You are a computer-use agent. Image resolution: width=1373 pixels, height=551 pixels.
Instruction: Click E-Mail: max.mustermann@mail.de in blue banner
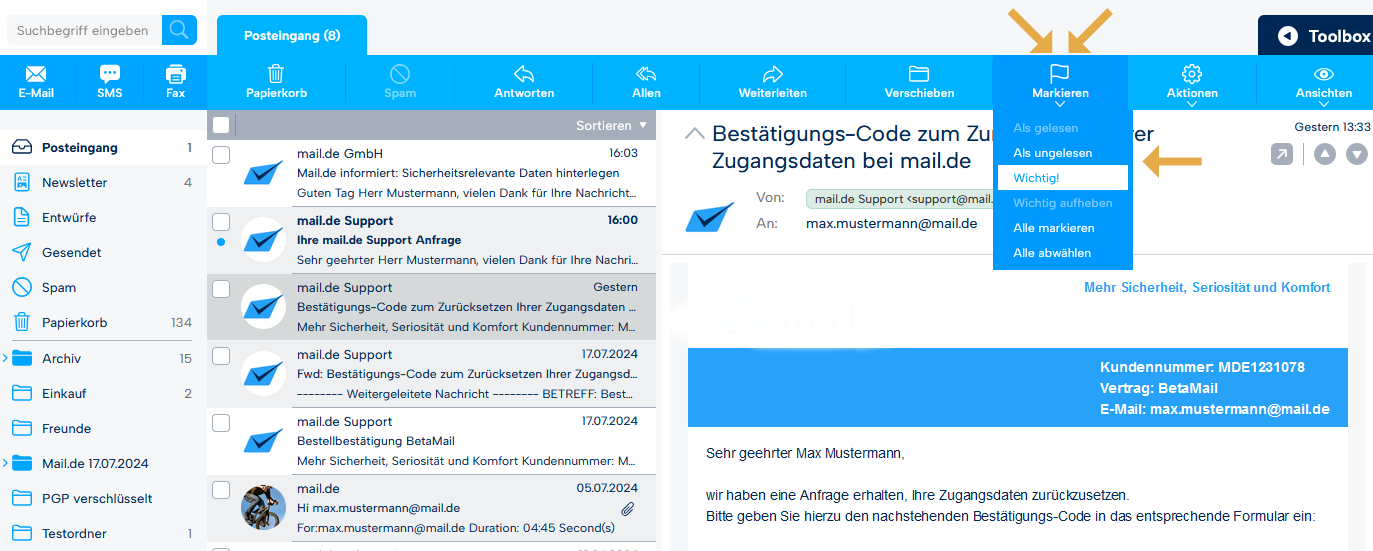[1215, 409]
